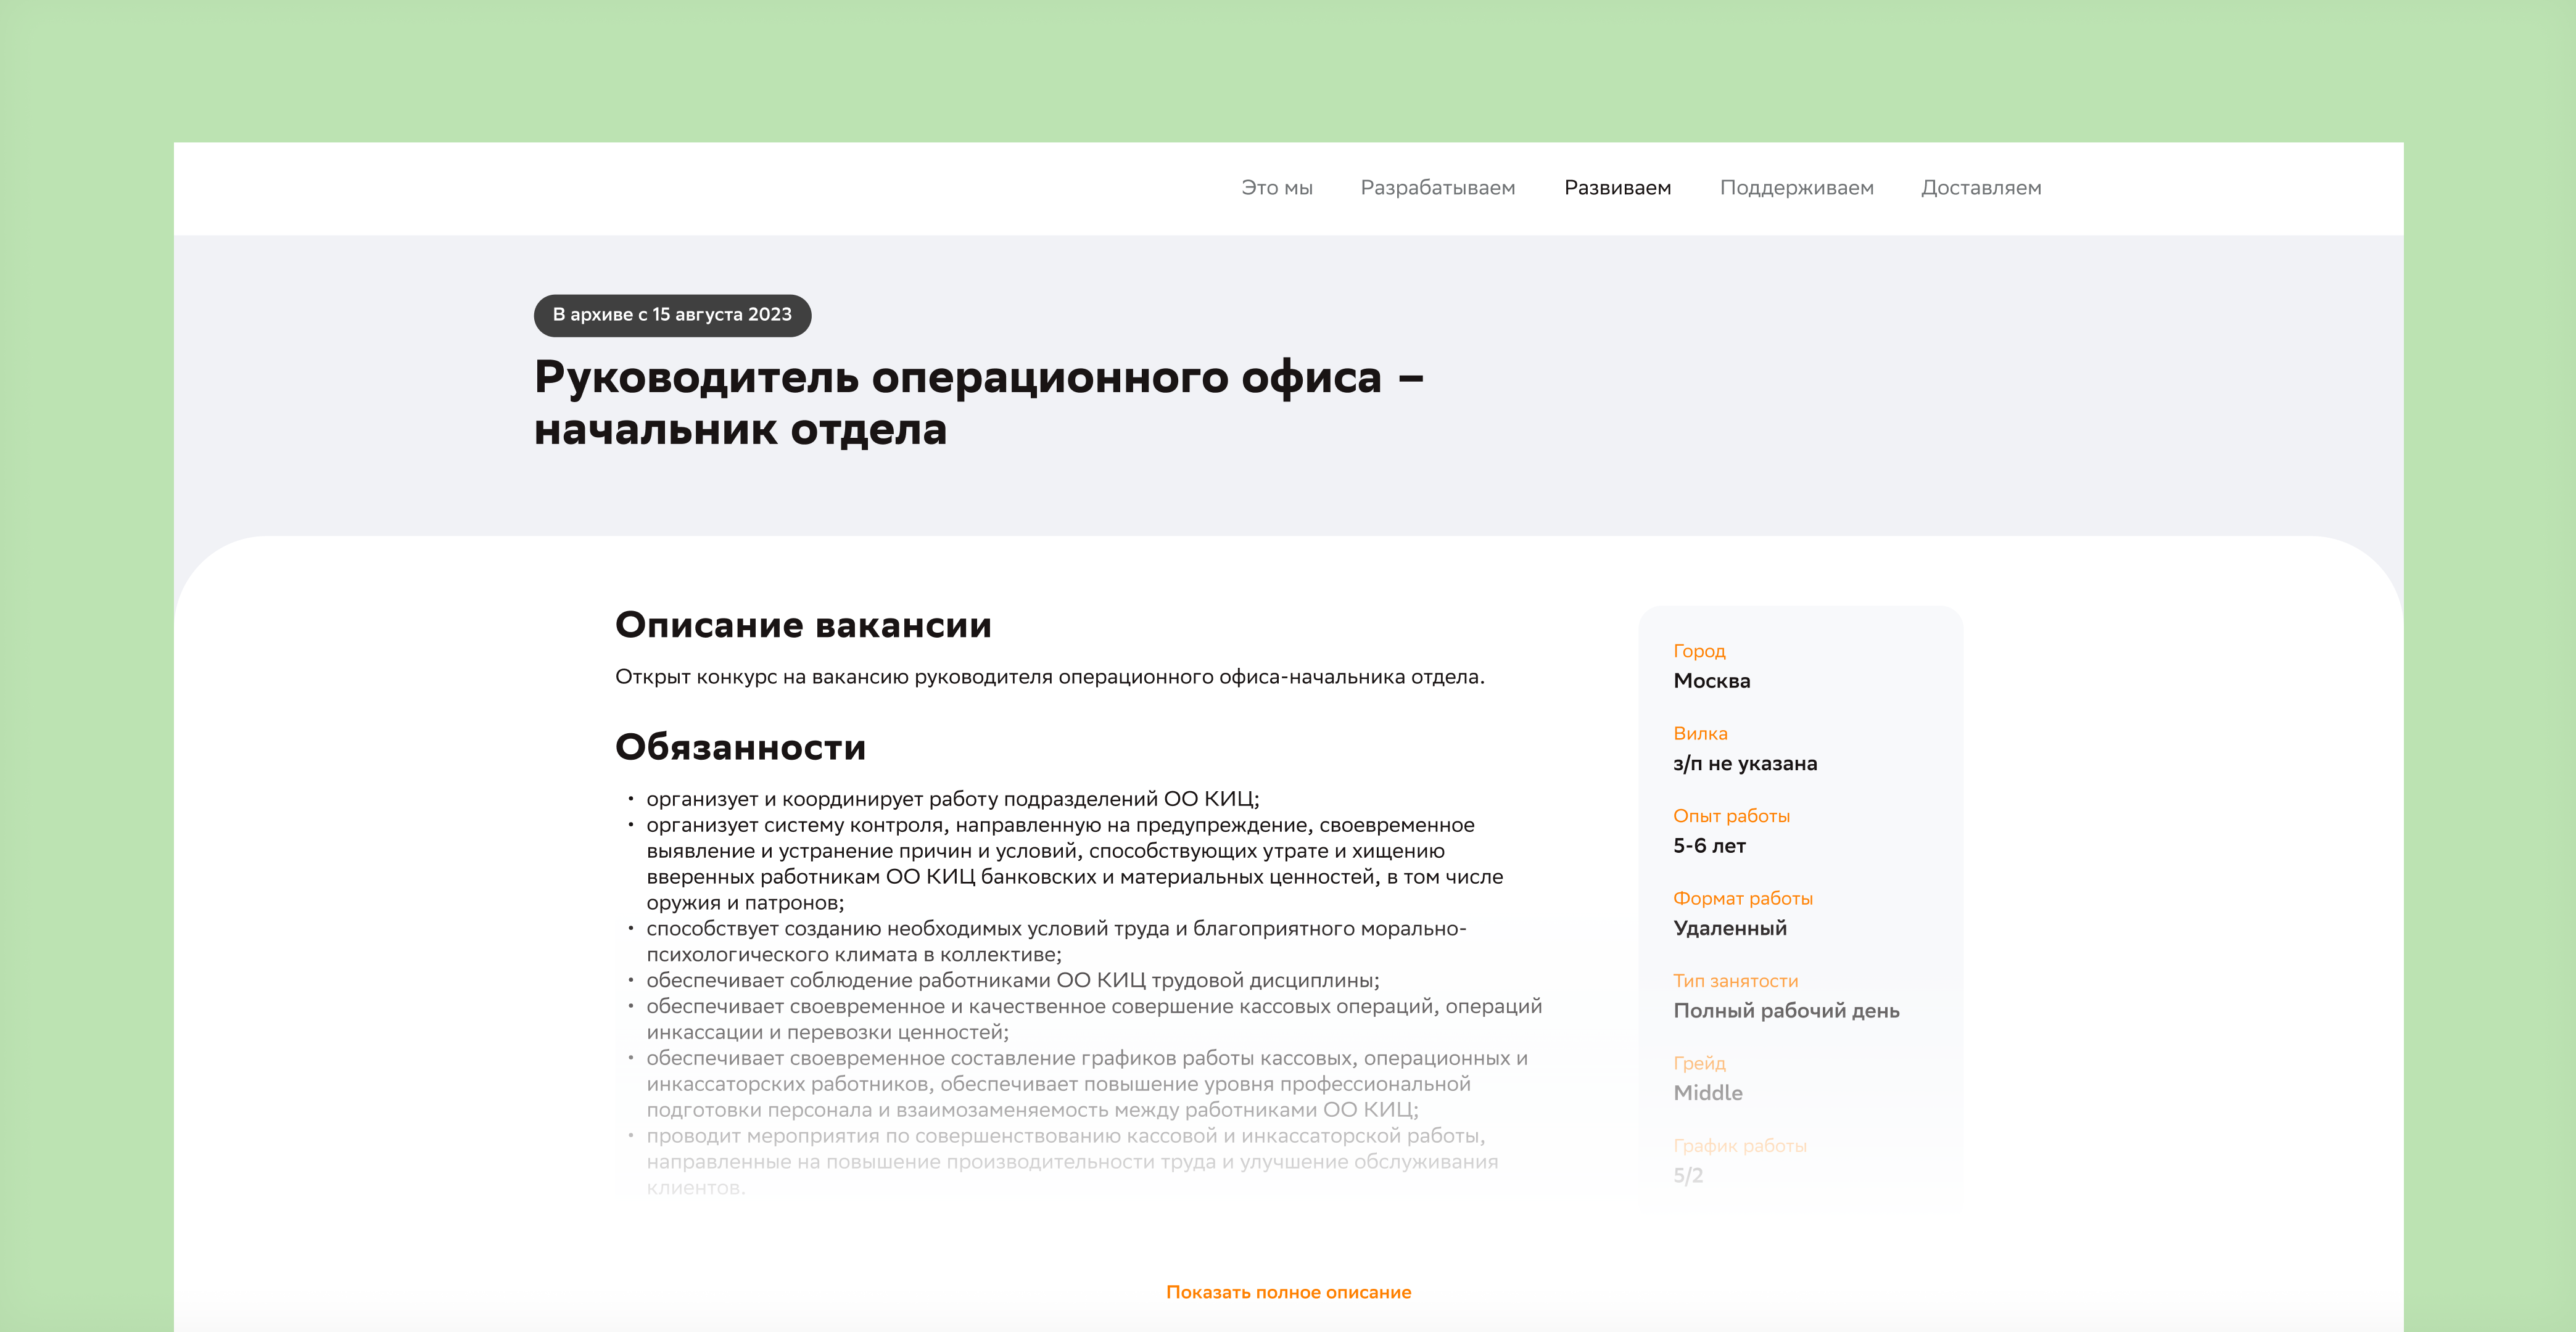Screen dimensions: 2576x1332
Task: Click the bullet "способствует созданию необходимых условий труда"
Action: click(x=1056, y=941)
